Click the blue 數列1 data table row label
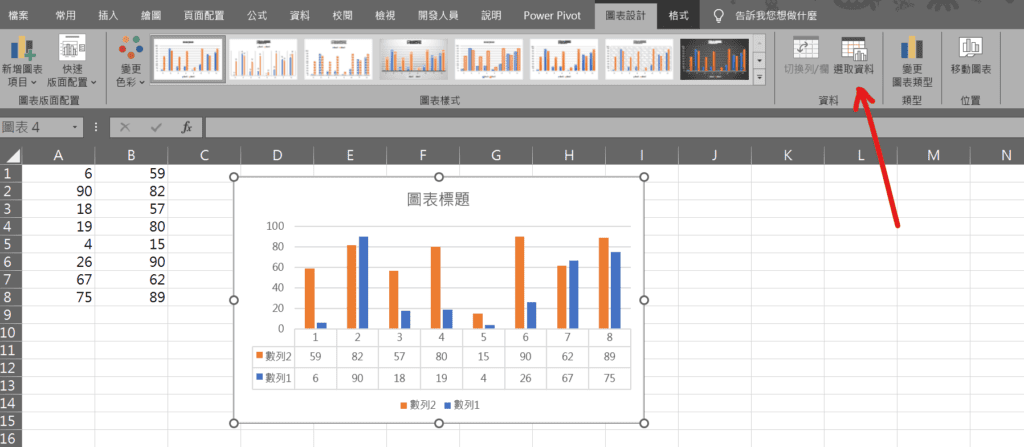The height and width of the screenshot is (447, 1024). pos(274,378)
